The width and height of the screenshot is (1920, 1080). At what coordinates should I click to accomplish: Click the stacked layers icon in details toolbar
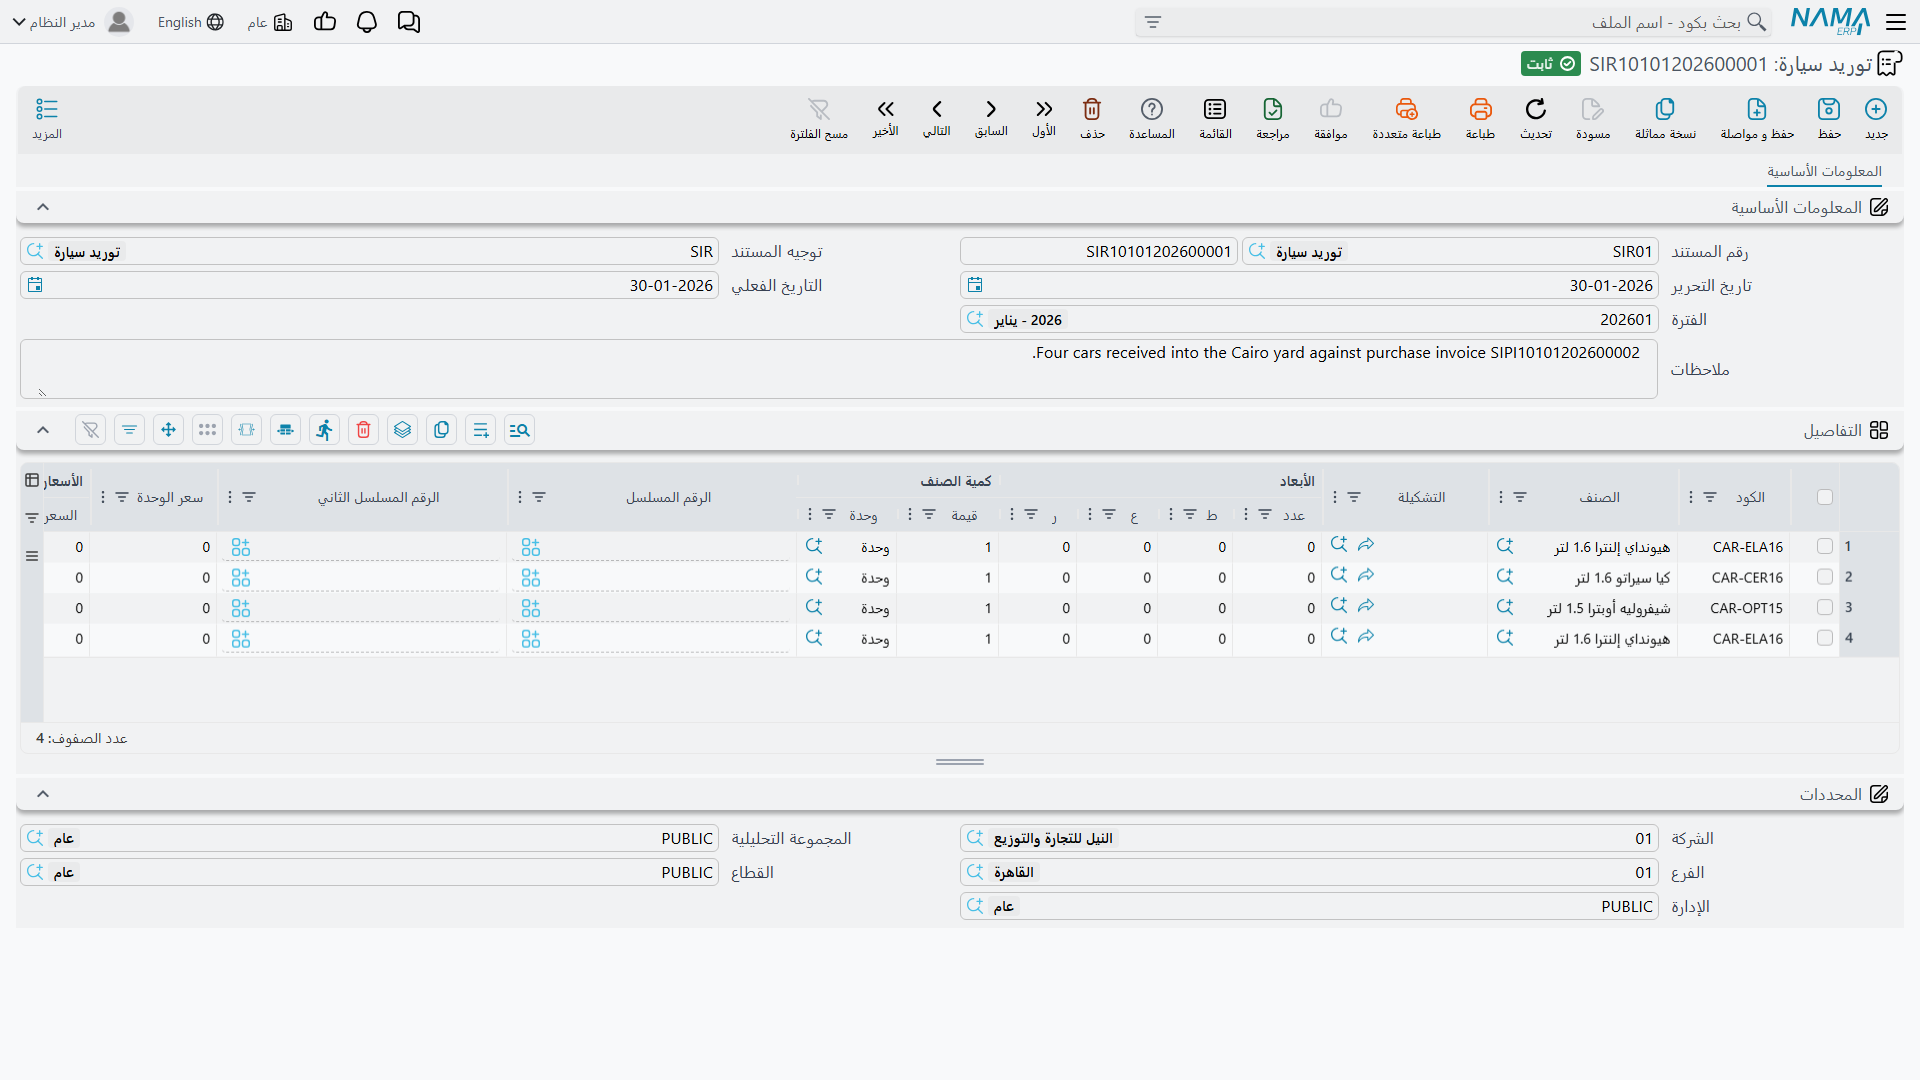[403, 430]
